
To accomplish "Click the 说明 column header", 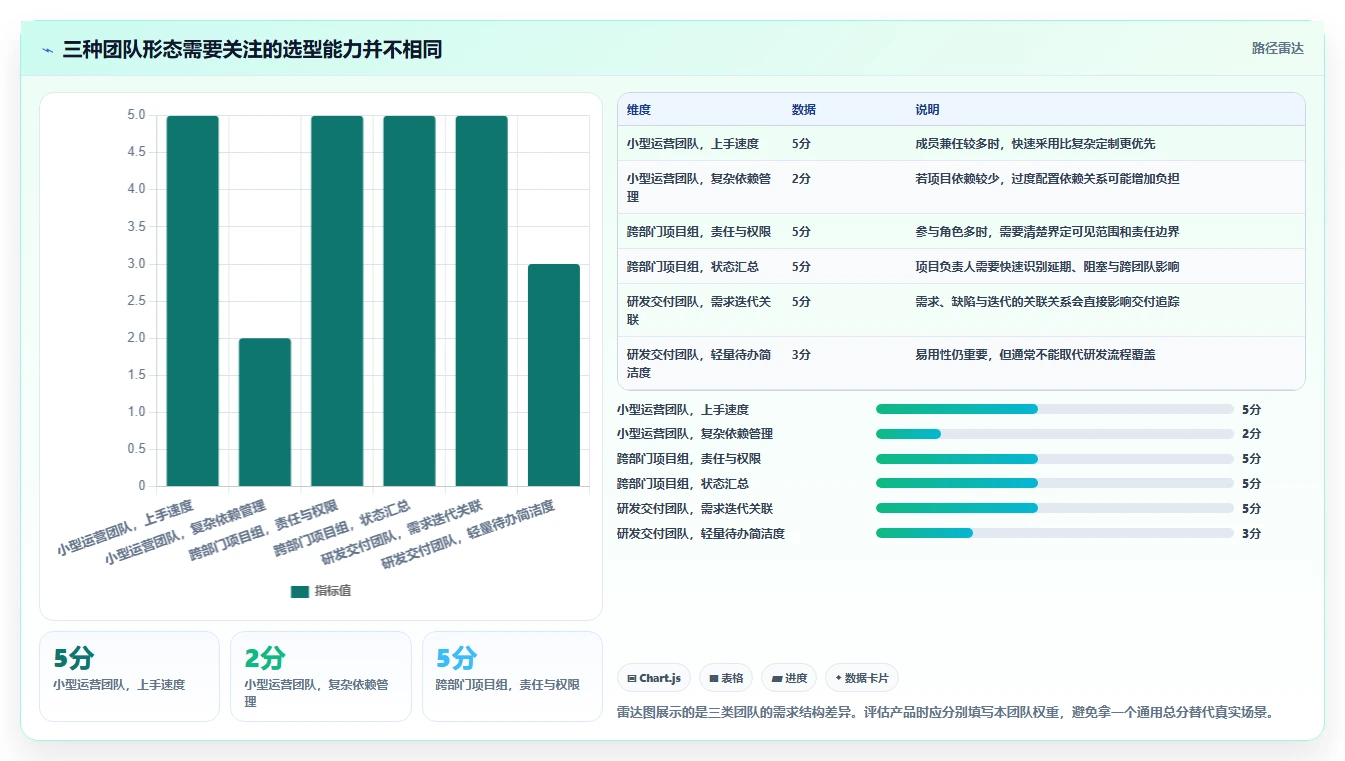I will [x=928, y=110].
